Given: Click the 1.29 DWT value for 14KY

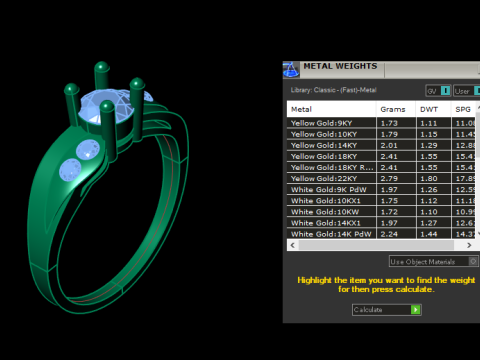Looking at the screenshot, I should click(x=429, y=145).
